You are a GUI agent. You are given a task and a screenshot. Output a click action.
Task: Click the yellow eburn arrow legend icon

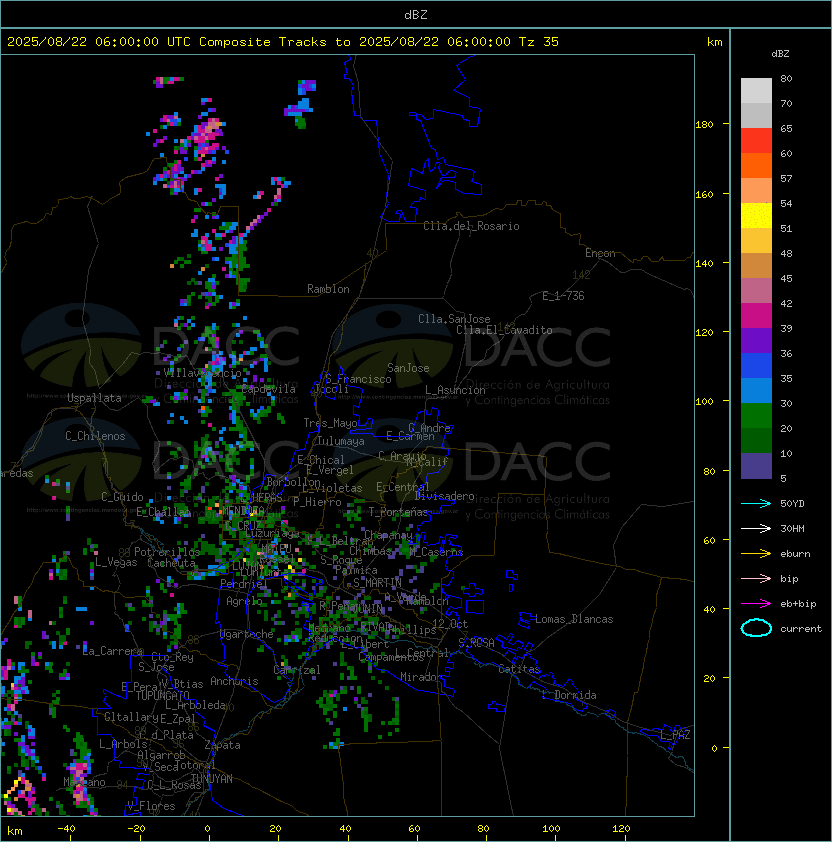click(756, 553)
